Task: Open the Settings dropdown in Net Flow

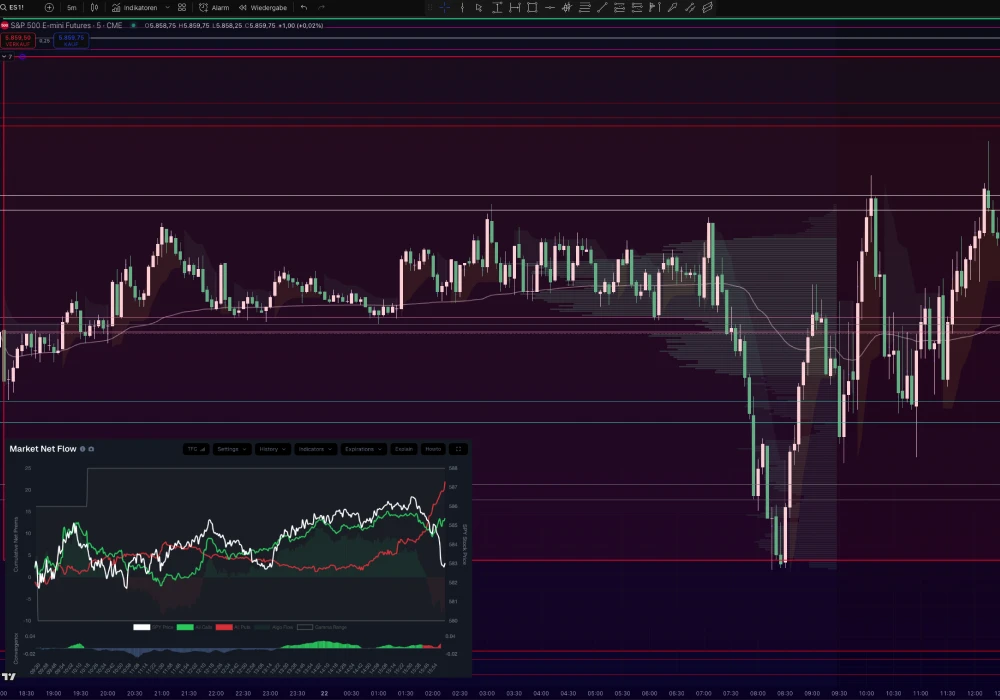Action: (231, 449)
